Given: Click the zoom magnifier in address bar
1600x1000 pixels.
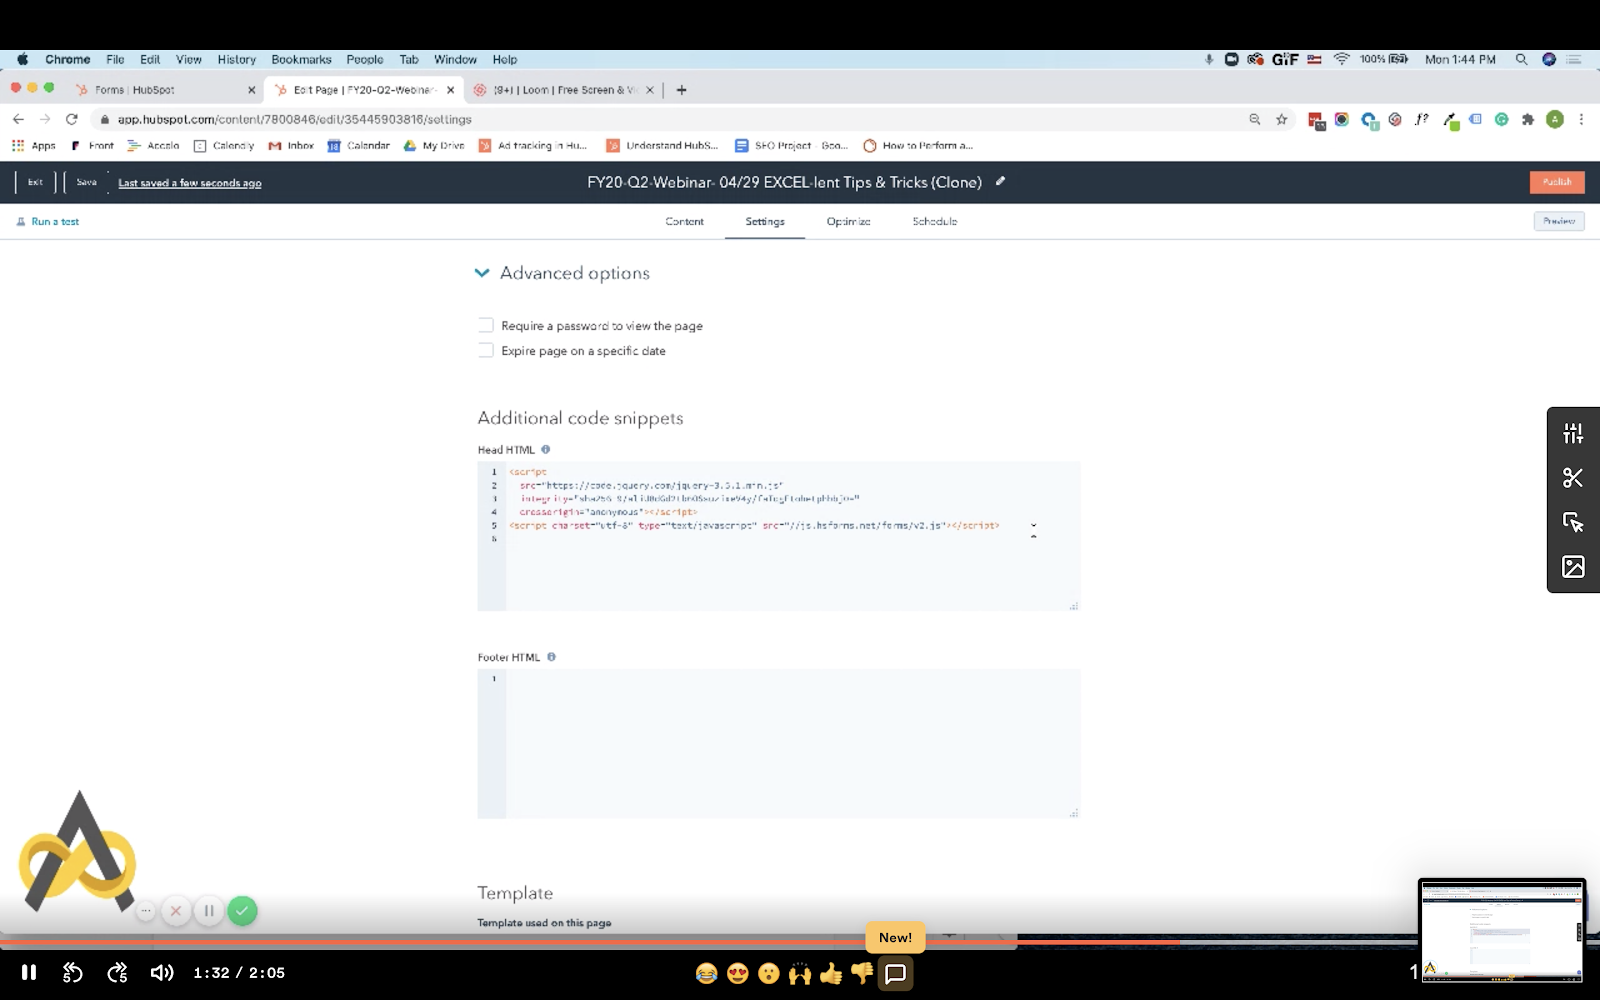Looking at the screenshot, I should pyautogui.click(x=1255, y=119).
